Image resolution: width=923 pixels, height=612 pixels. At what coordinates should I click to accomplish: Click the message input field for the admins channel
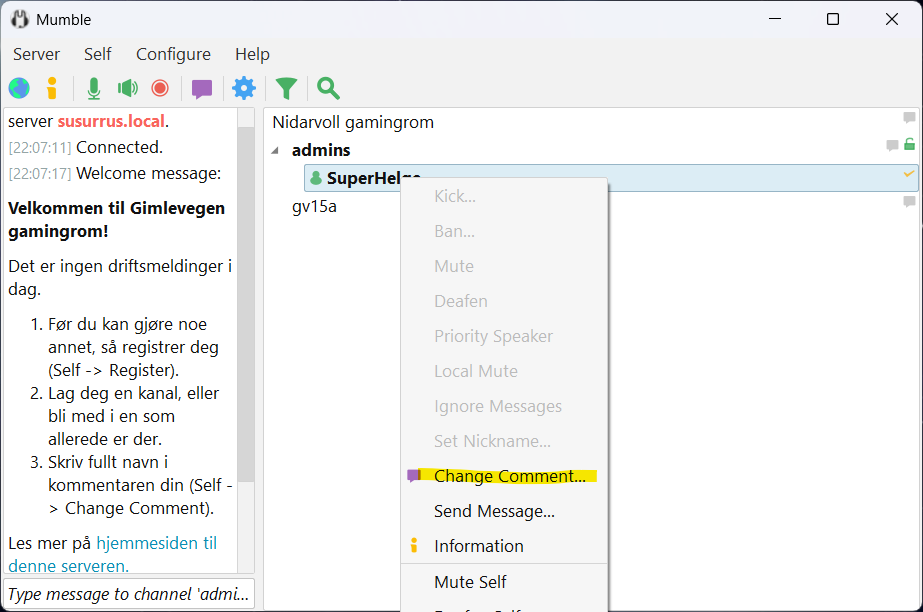pyautogui.click(x=128, y=593)
